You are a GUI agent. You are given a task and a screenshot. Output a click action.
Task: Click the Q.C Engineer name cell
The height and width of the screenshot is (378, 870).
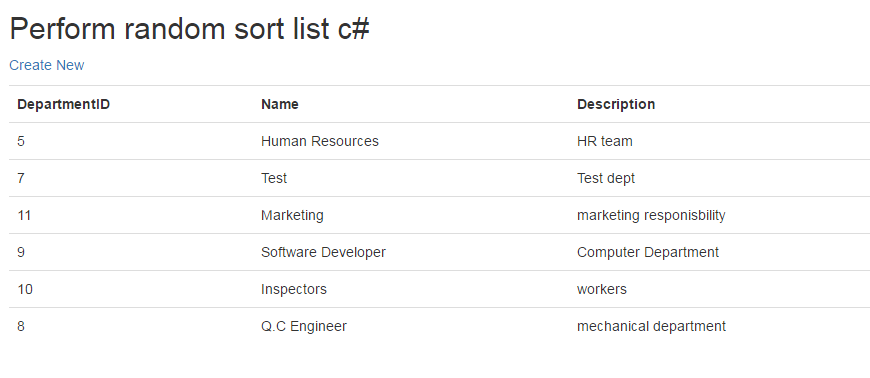pyautogui.click(x=304, y=326)
